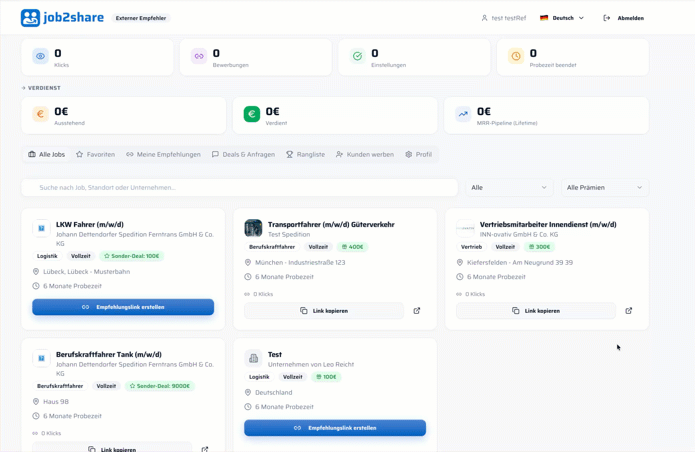
Task: Click the Abmelden logout button
Action: point(624,18)
